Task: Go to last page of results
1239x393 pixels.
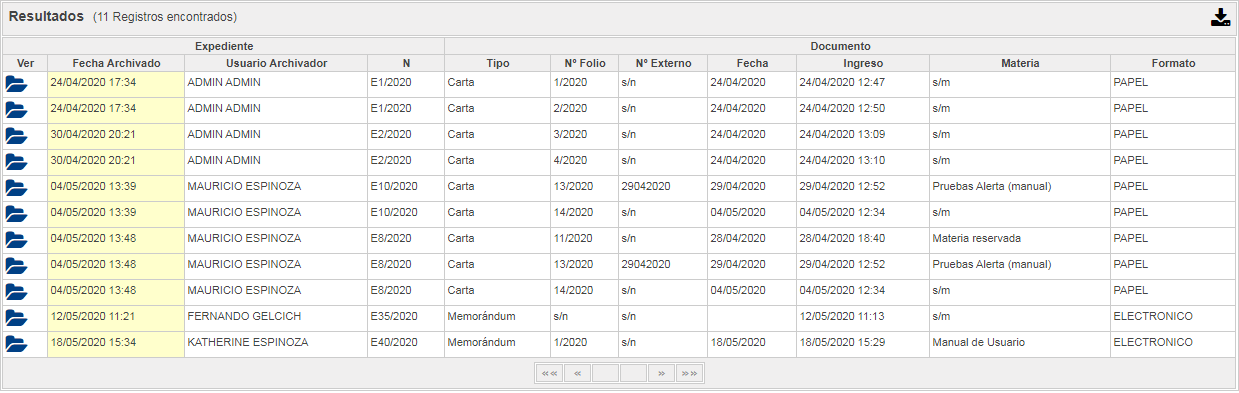Action: tap(689, 374)
